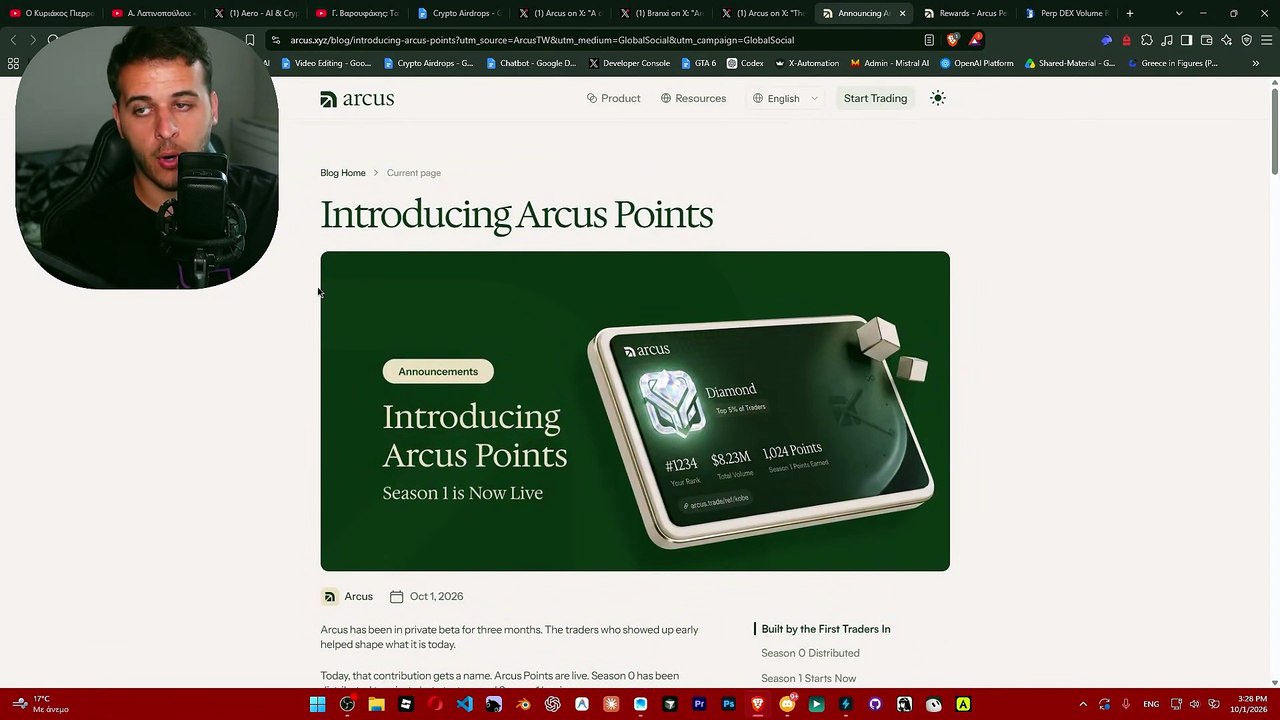
Task: Open the ChatGPT app from the taskbar
Action: click(x=552, y=704)
